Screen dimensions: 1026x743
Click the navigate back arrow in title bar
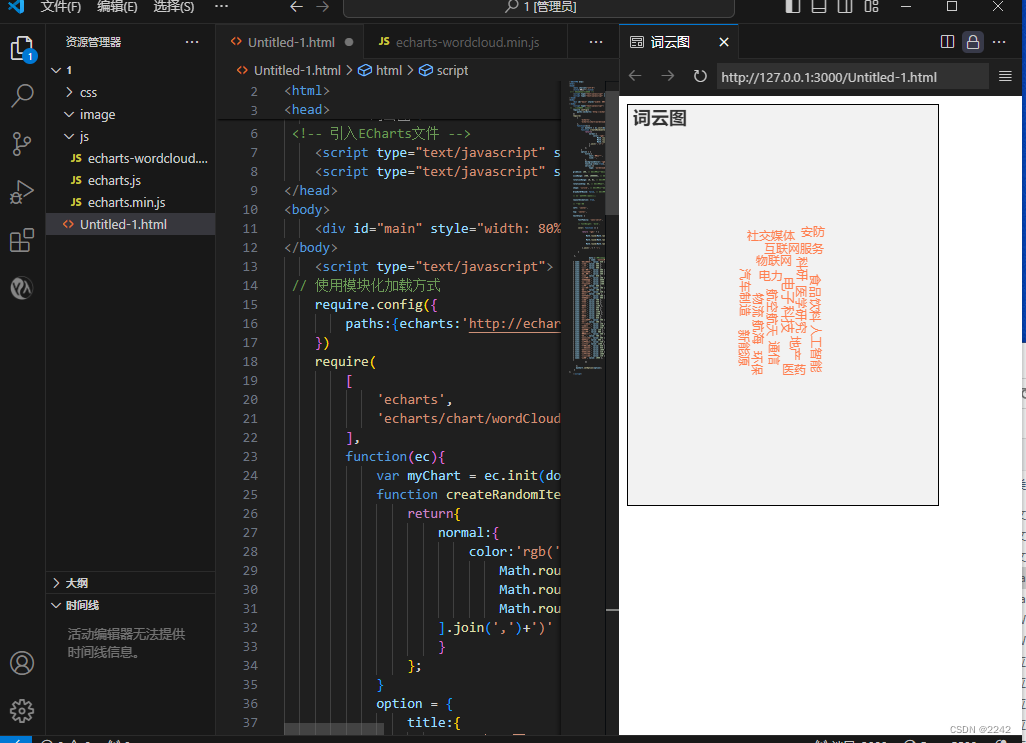(296, 7)
